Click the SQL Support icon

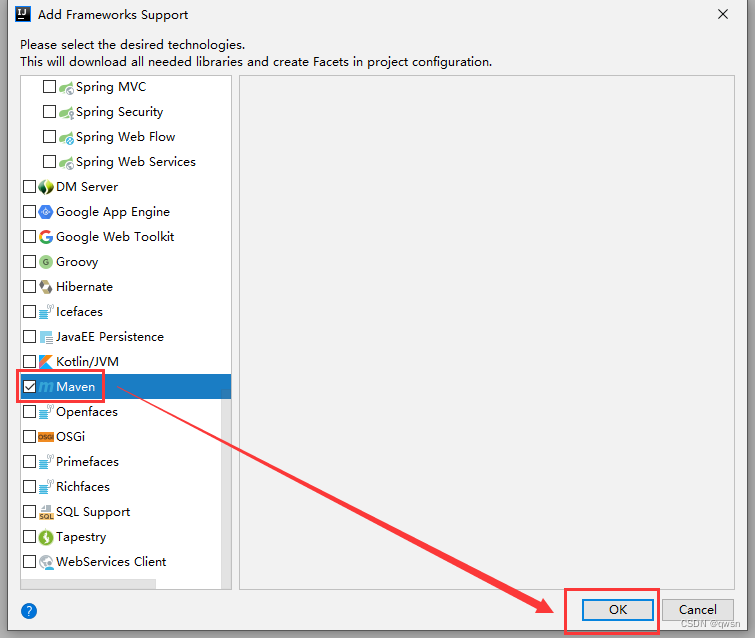[x=46, y=512]
